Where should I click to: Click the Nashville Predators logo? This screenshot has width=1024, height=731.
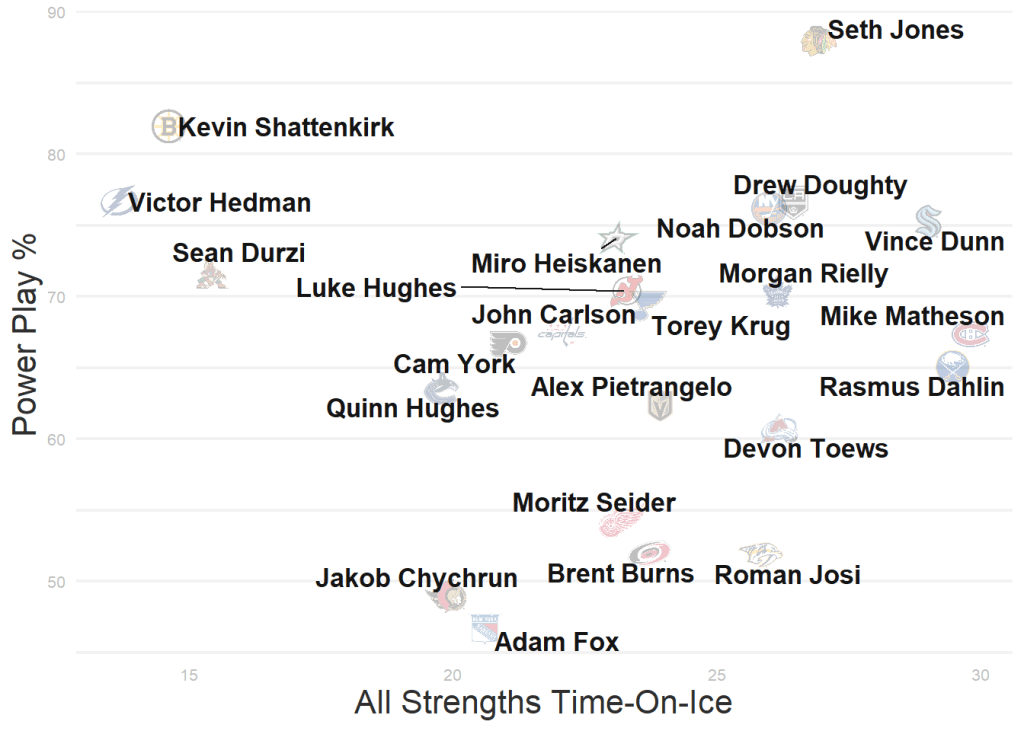tap(760, 554)
